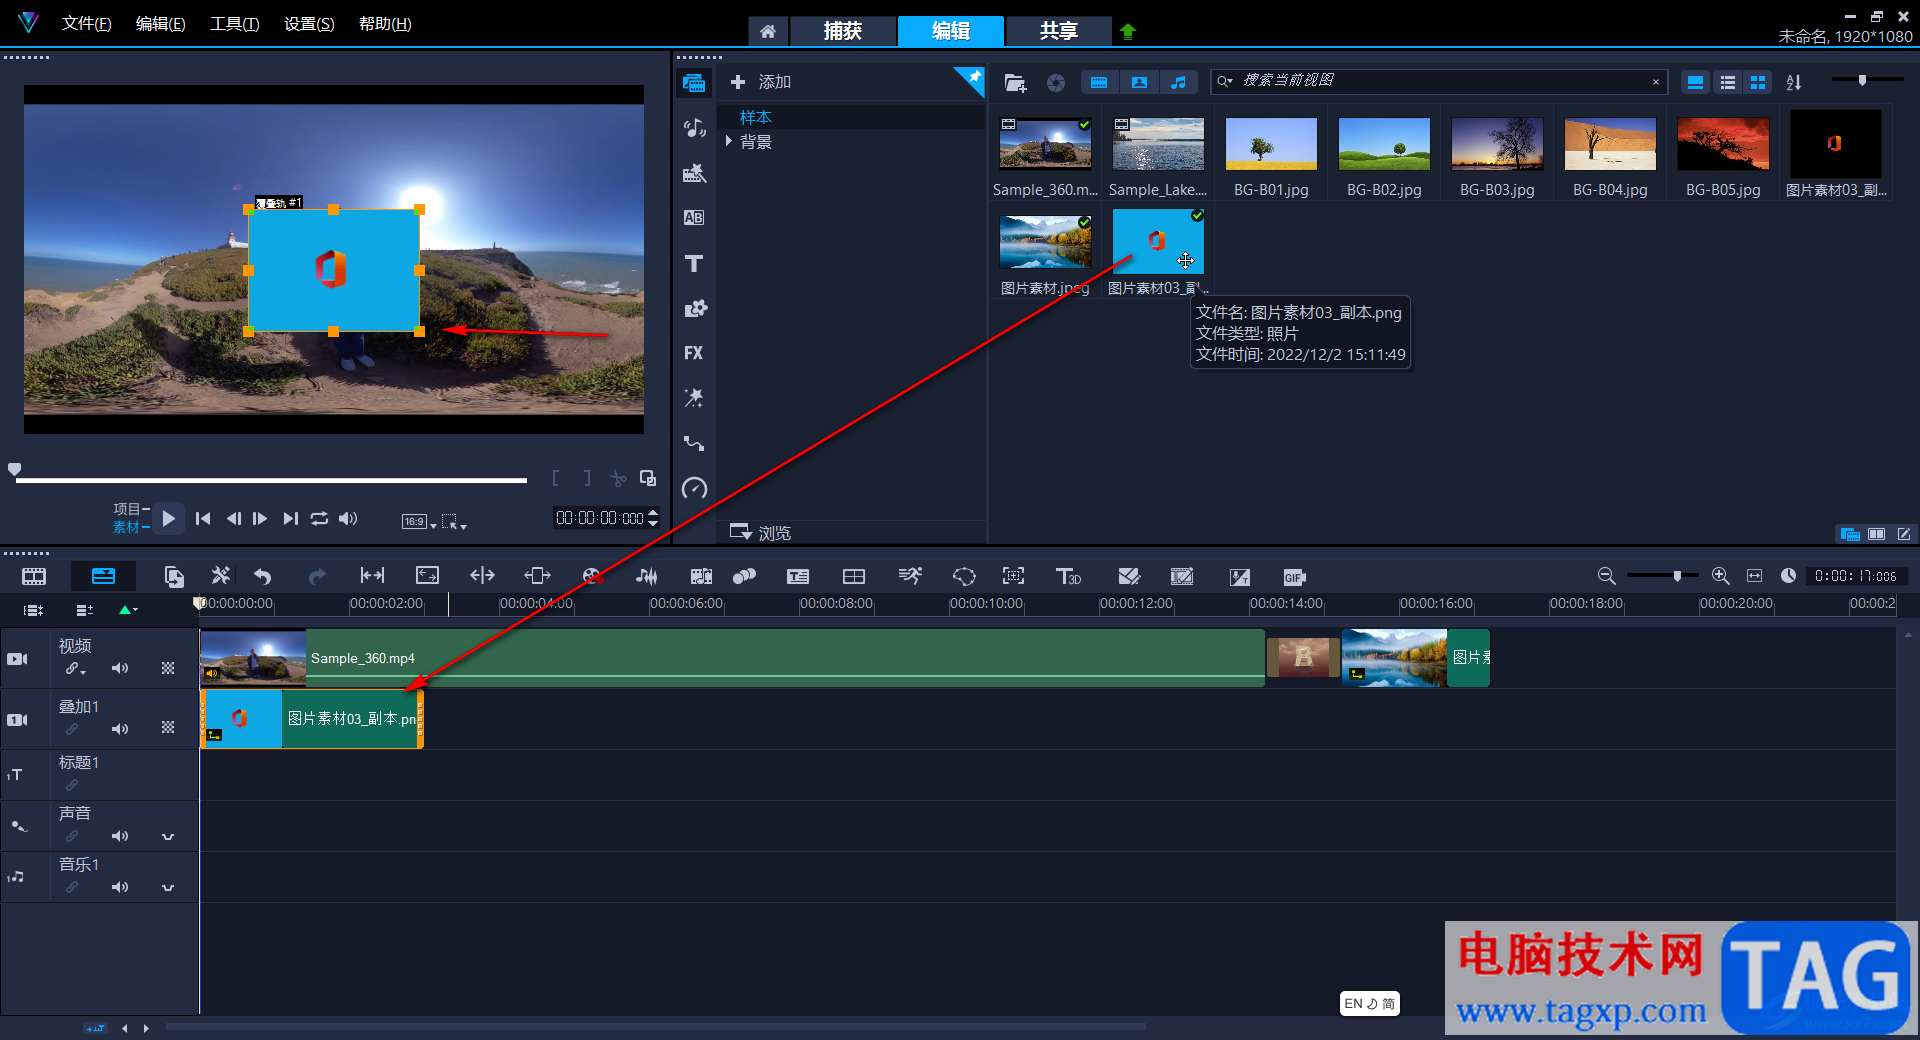This screenshot has height=1040, width=1920.
Task: Expand the 音乐1 track chevron
Action: coord(168,888)
